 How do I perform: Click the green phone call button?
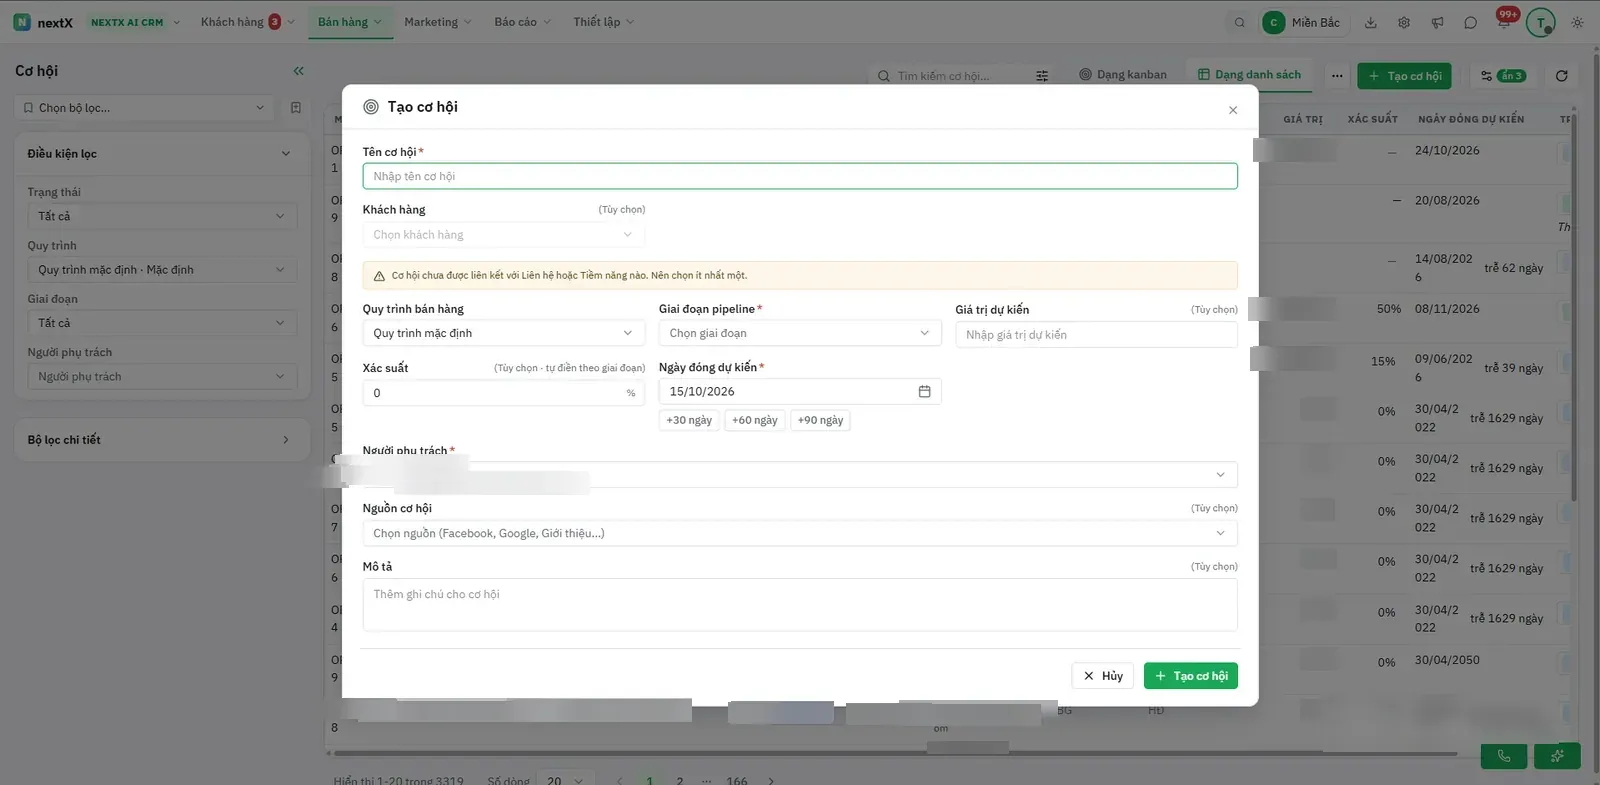point(1503,756)
